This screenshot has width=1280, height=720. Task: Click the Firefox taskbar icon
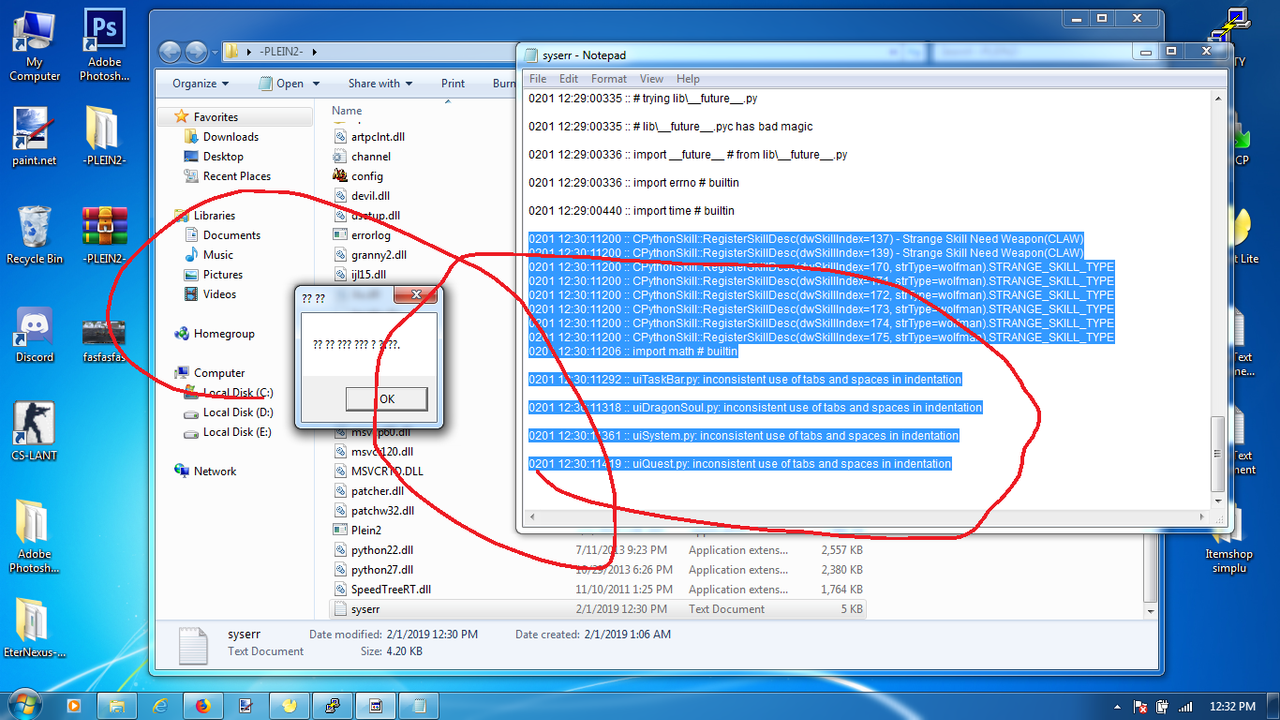click(x=204, y=706)
